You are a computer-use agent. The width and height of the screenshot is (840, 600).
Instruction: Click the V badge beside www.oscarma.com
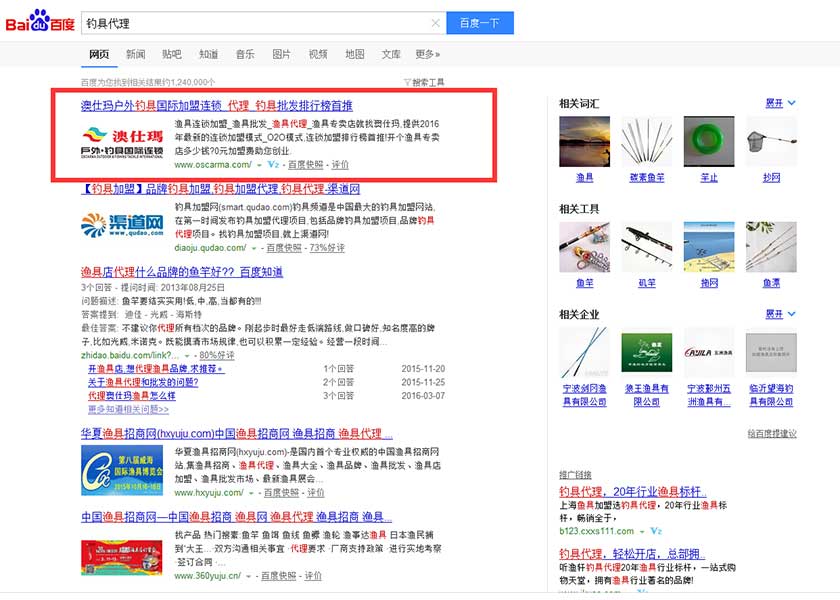click(x=273, y=164)
